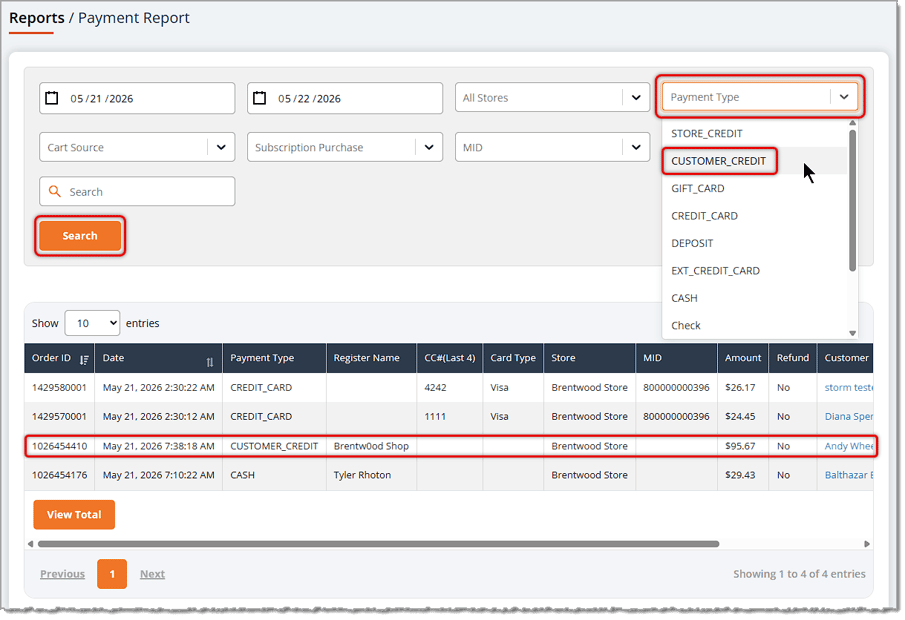Click order ID 1026454410 cell
The width and height of the screenshot is (905, 620).
(x=59, y=446)
